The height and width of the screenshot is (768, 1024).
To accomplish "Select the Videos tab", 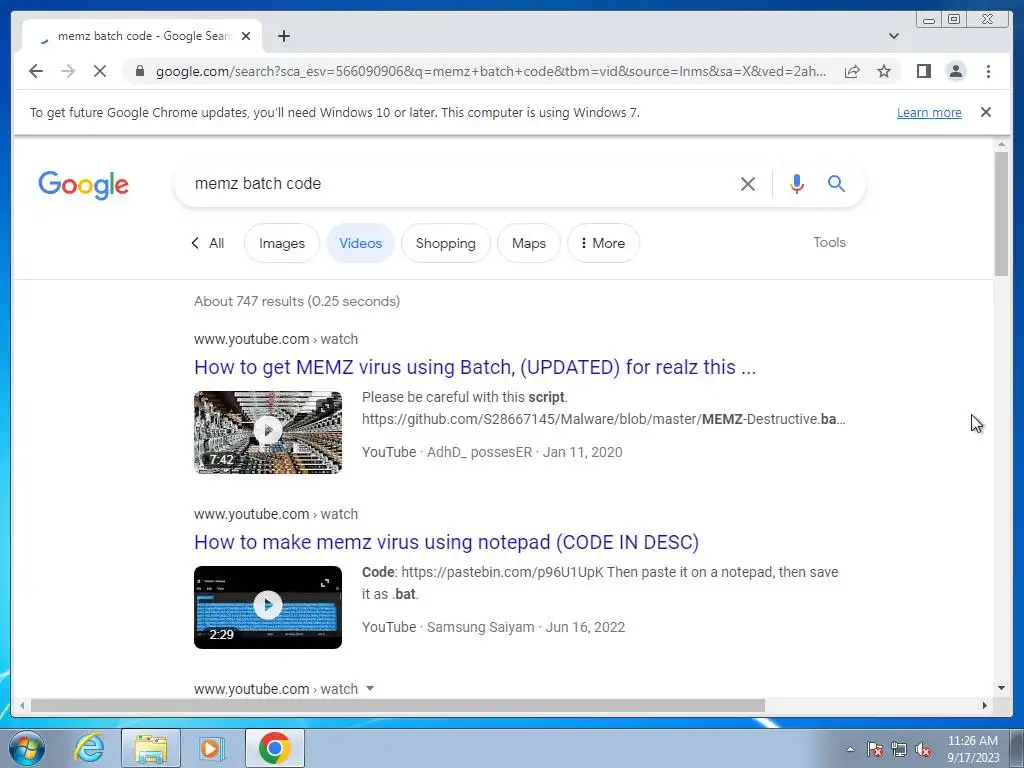I will 360,243.
